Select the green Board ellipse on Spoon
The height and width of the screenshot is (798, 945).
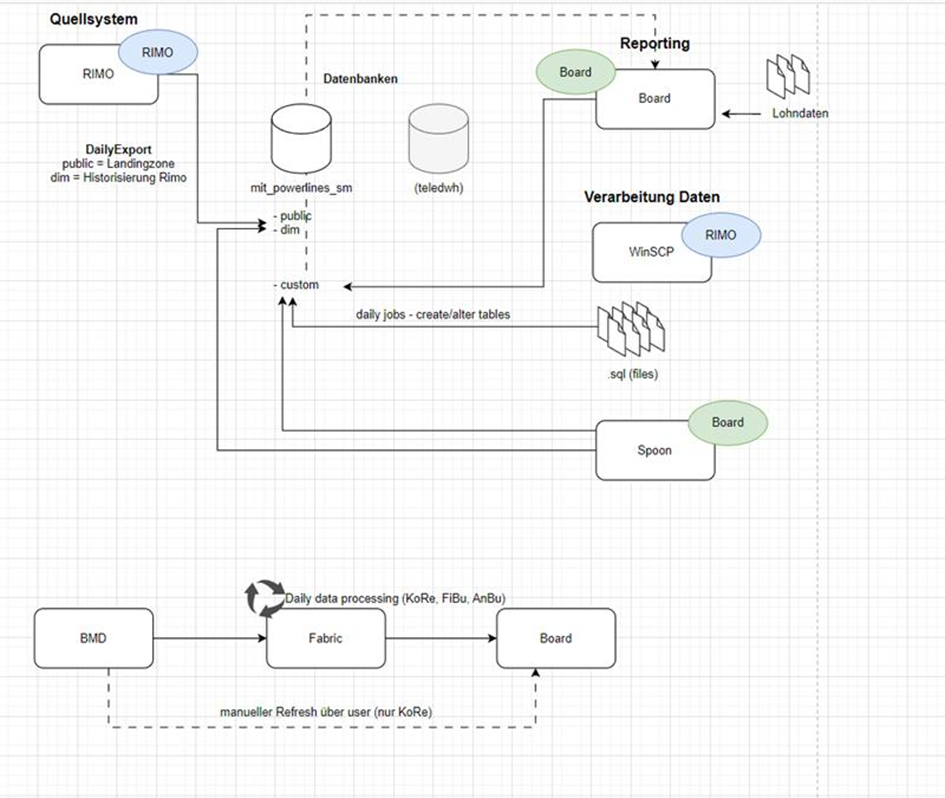click(x=727, y=423)
